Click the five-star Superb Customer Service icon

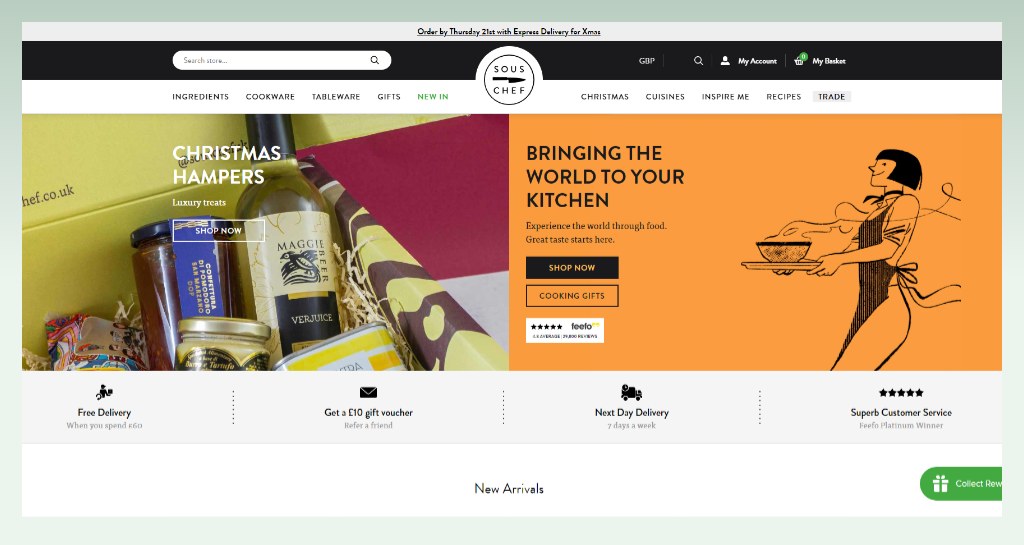901,393
